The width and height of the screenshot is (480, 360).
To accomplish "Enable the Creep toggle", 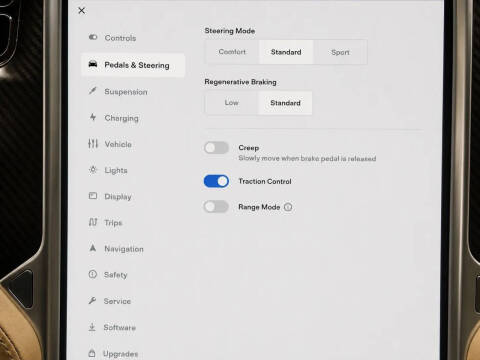I will [x=216, y=148].
